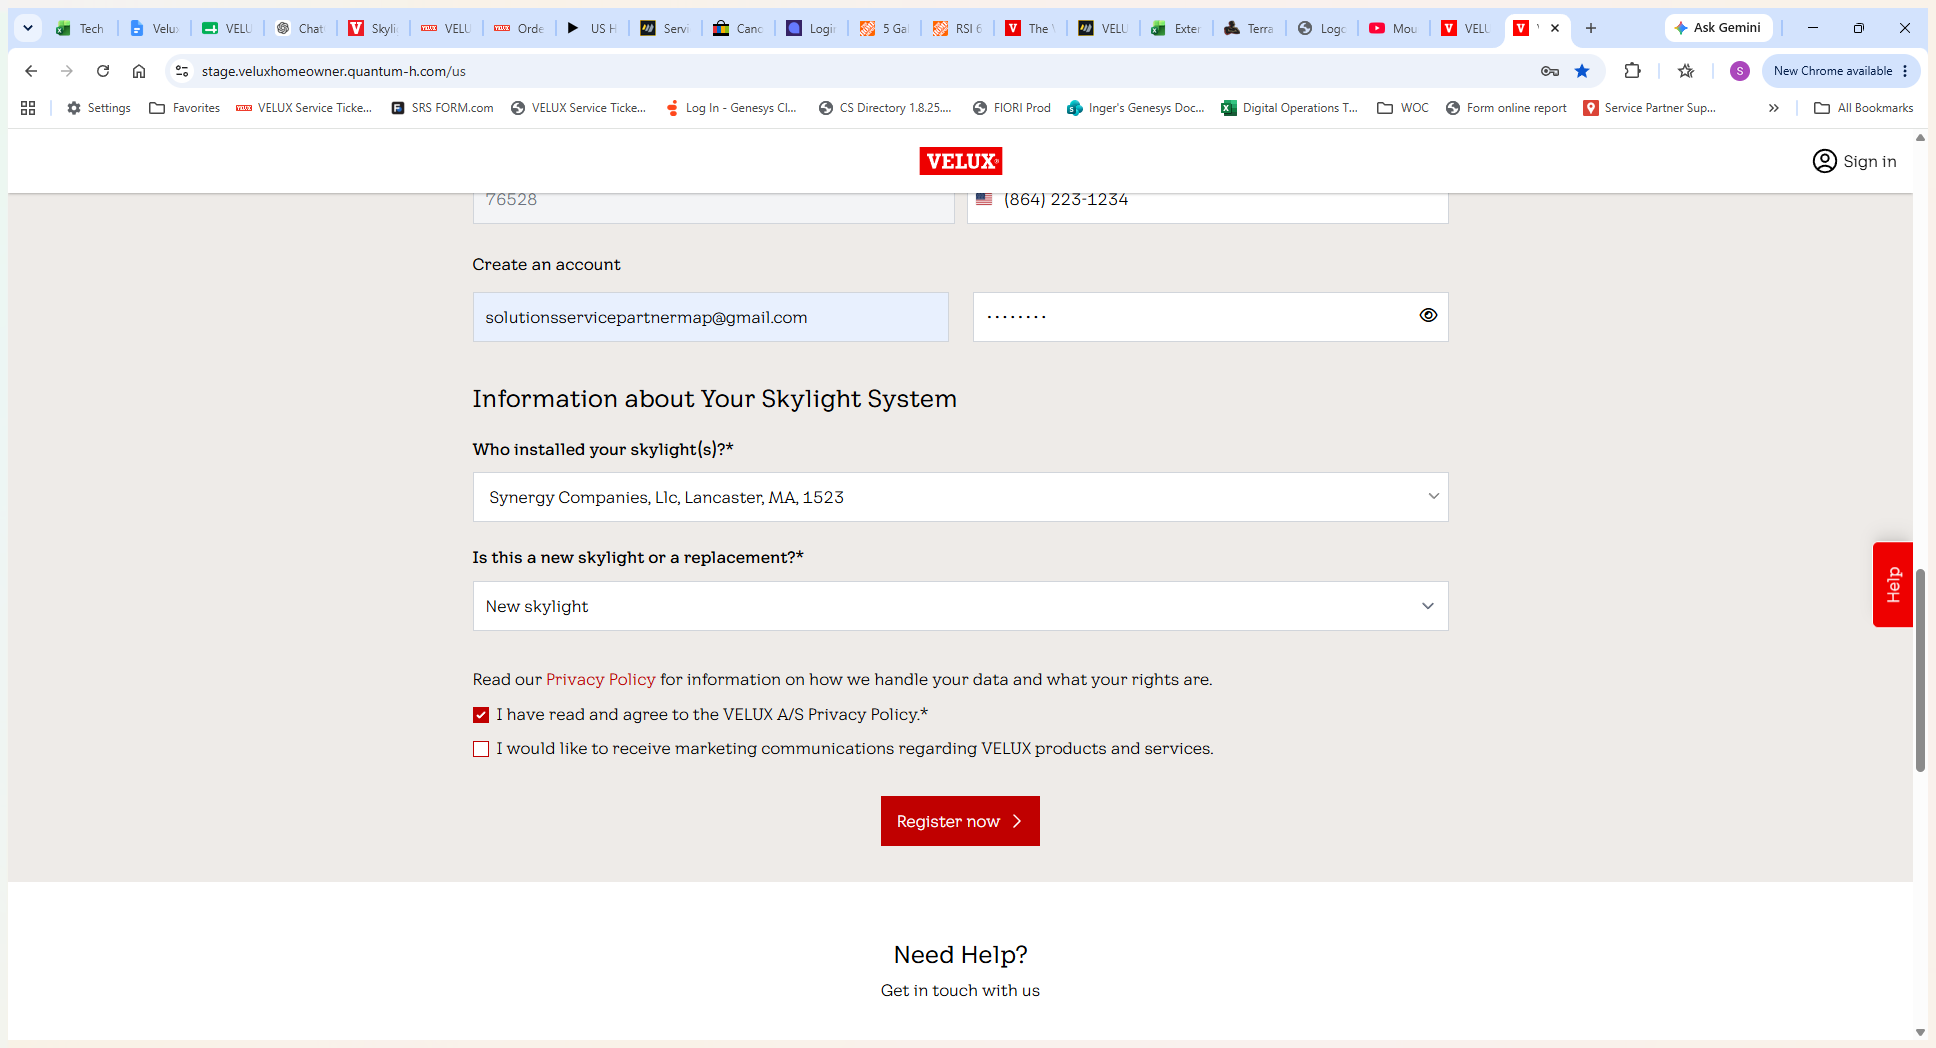This screenshot has height=1048, width=1936.
Task: Switch to the Terra tab
Action: coord(1249,28)
